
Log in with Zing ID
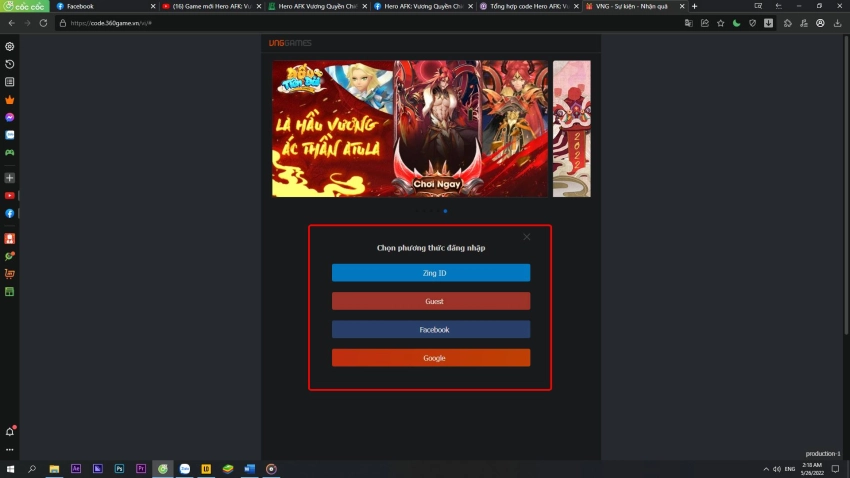point(431,273)
